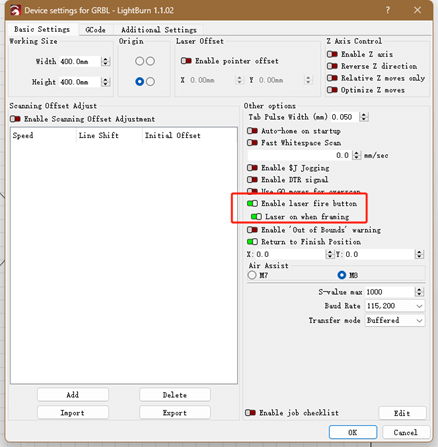Click the S-value max input field
The image size is (438, 447).
[x=390, y=292]
